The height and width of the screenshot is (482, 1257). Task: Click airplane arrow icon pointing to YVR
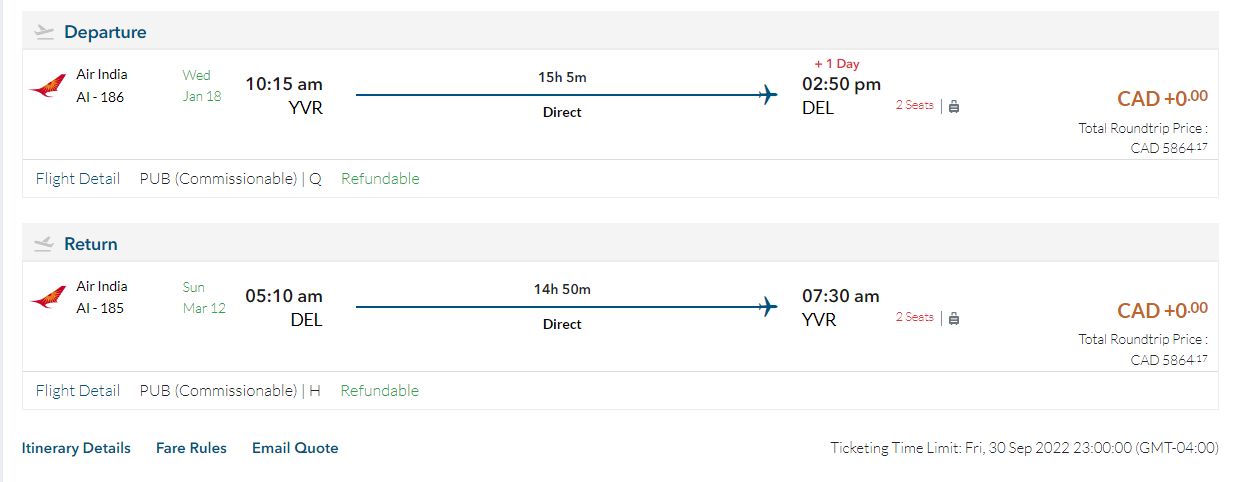pyautogui.click(x=767, y=307)
